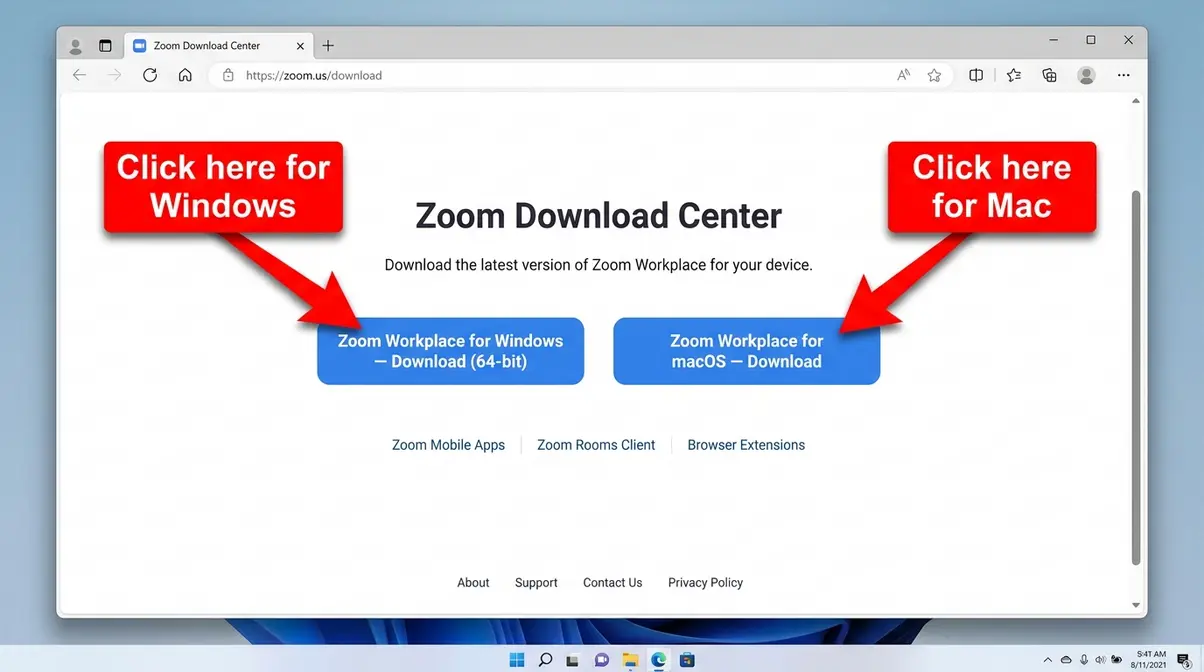1204x672 pixels.
Task: Expand the hidden system tray icons chevron
Action: point(1048,660)
